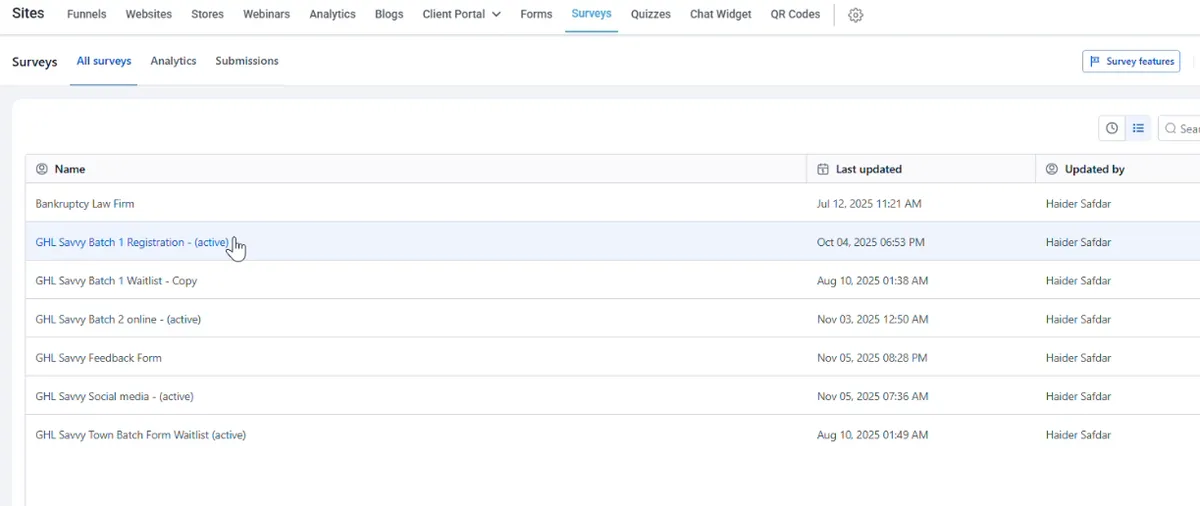This screenshot has height=506, width=1200.
Task: Open the Analytics sub-tab under Surveys
Action: coord(173,61)
